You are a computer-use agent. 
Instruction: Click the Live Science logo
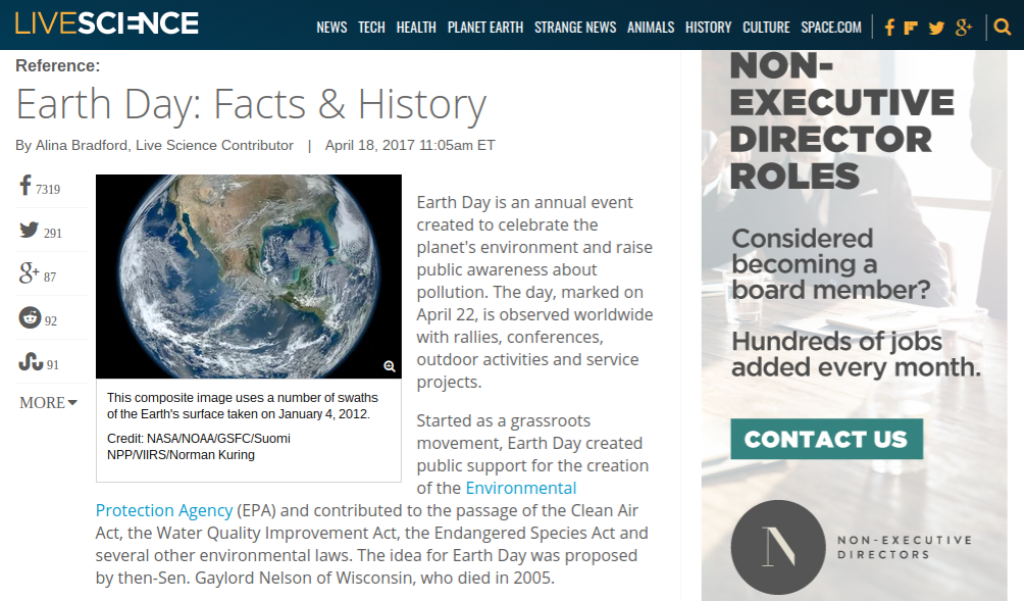[107, 24]
